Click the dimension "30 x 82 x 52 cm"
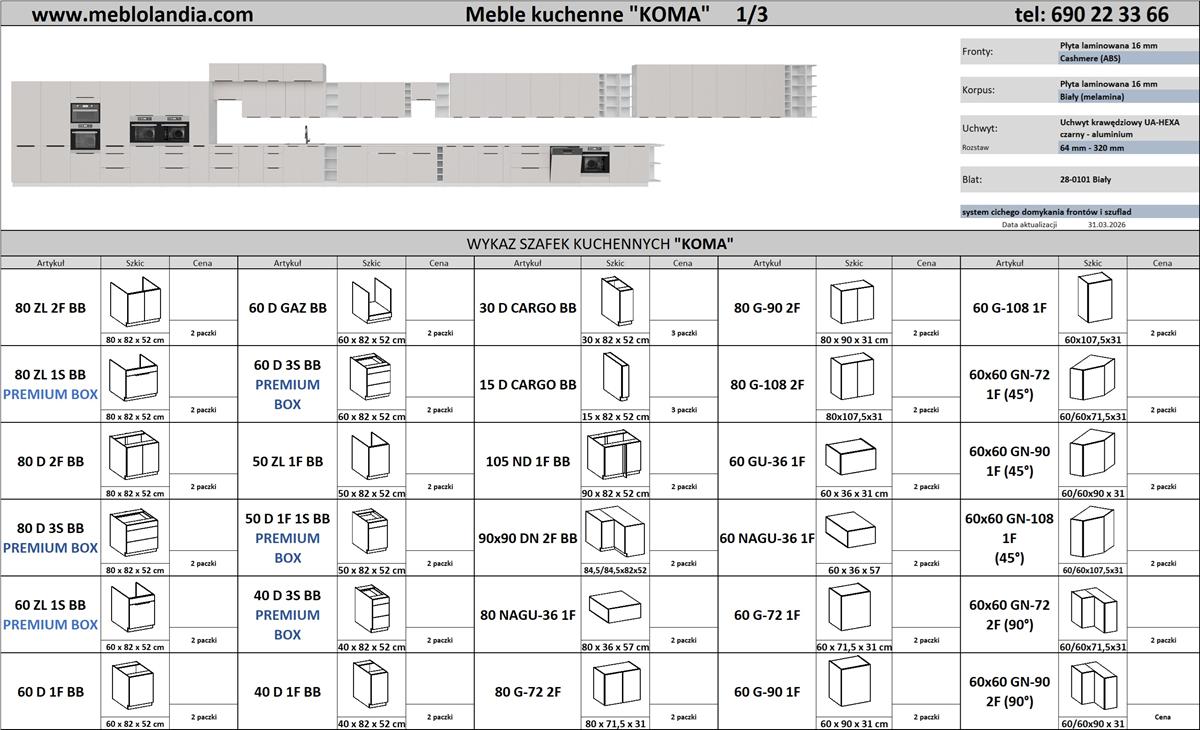The height and width of the screenshot is (730, 1200). [614, 340]
